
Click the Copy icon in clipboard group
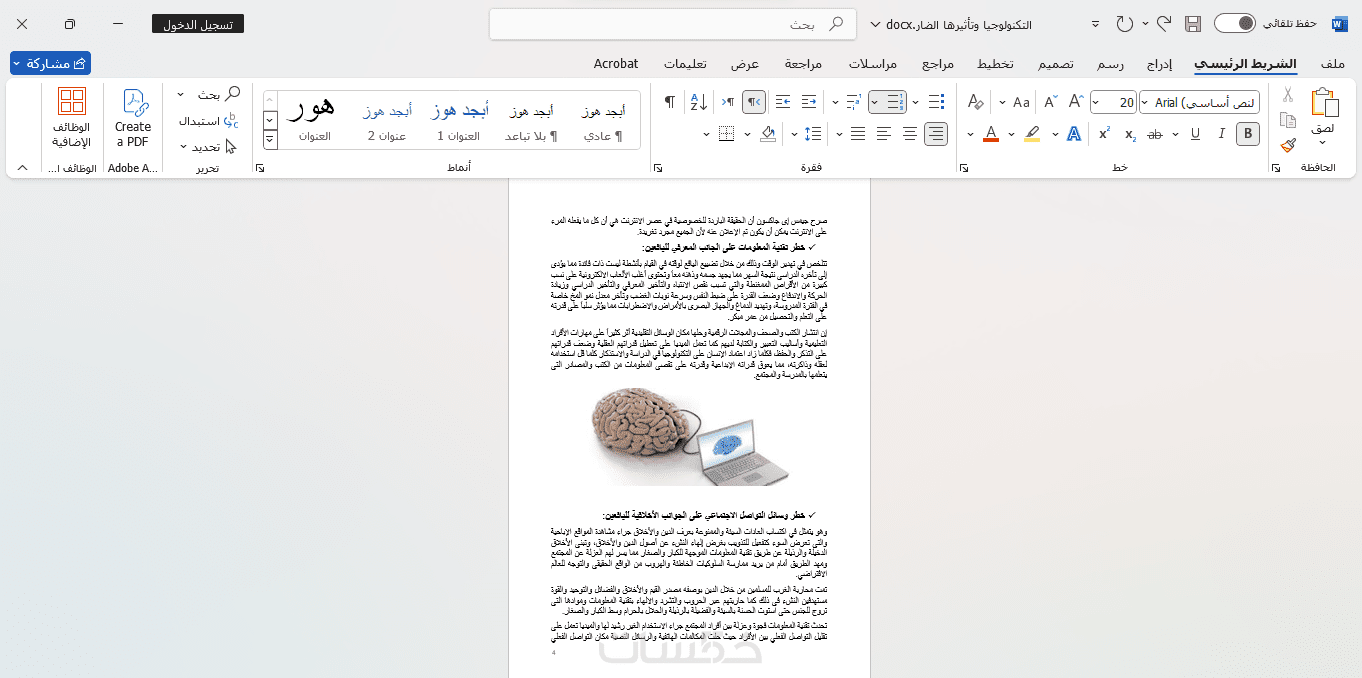(x=1288, y=119)
